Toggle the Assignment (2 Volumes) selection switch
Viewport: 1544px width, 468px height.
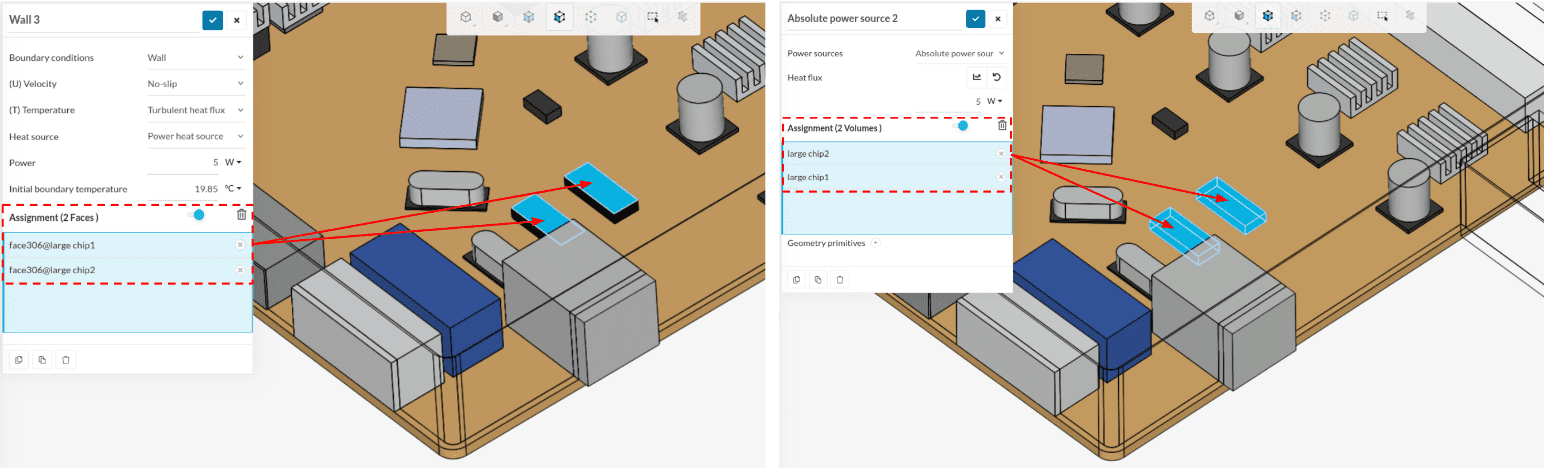tap(960, 126)
